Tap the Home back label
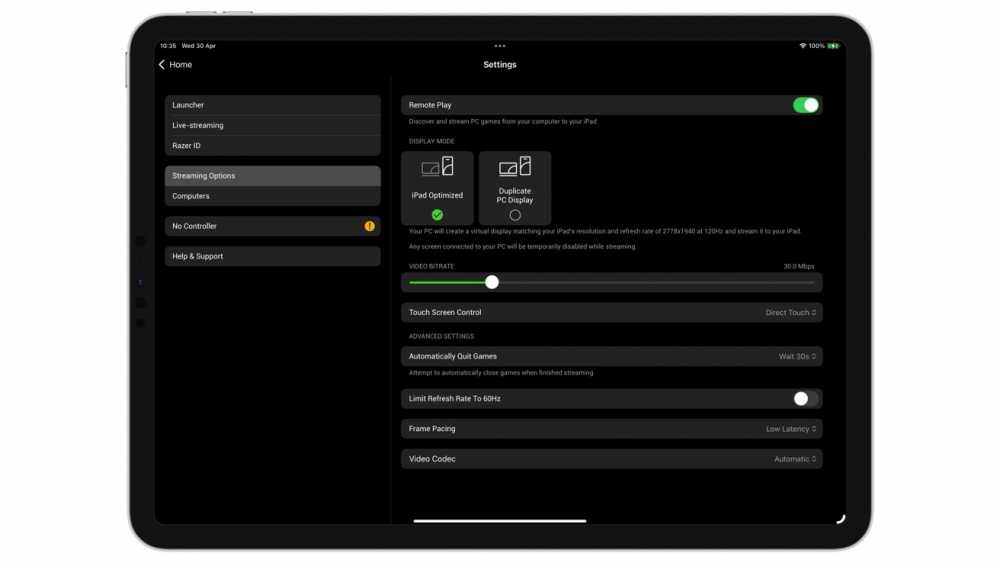 (180, 64)
